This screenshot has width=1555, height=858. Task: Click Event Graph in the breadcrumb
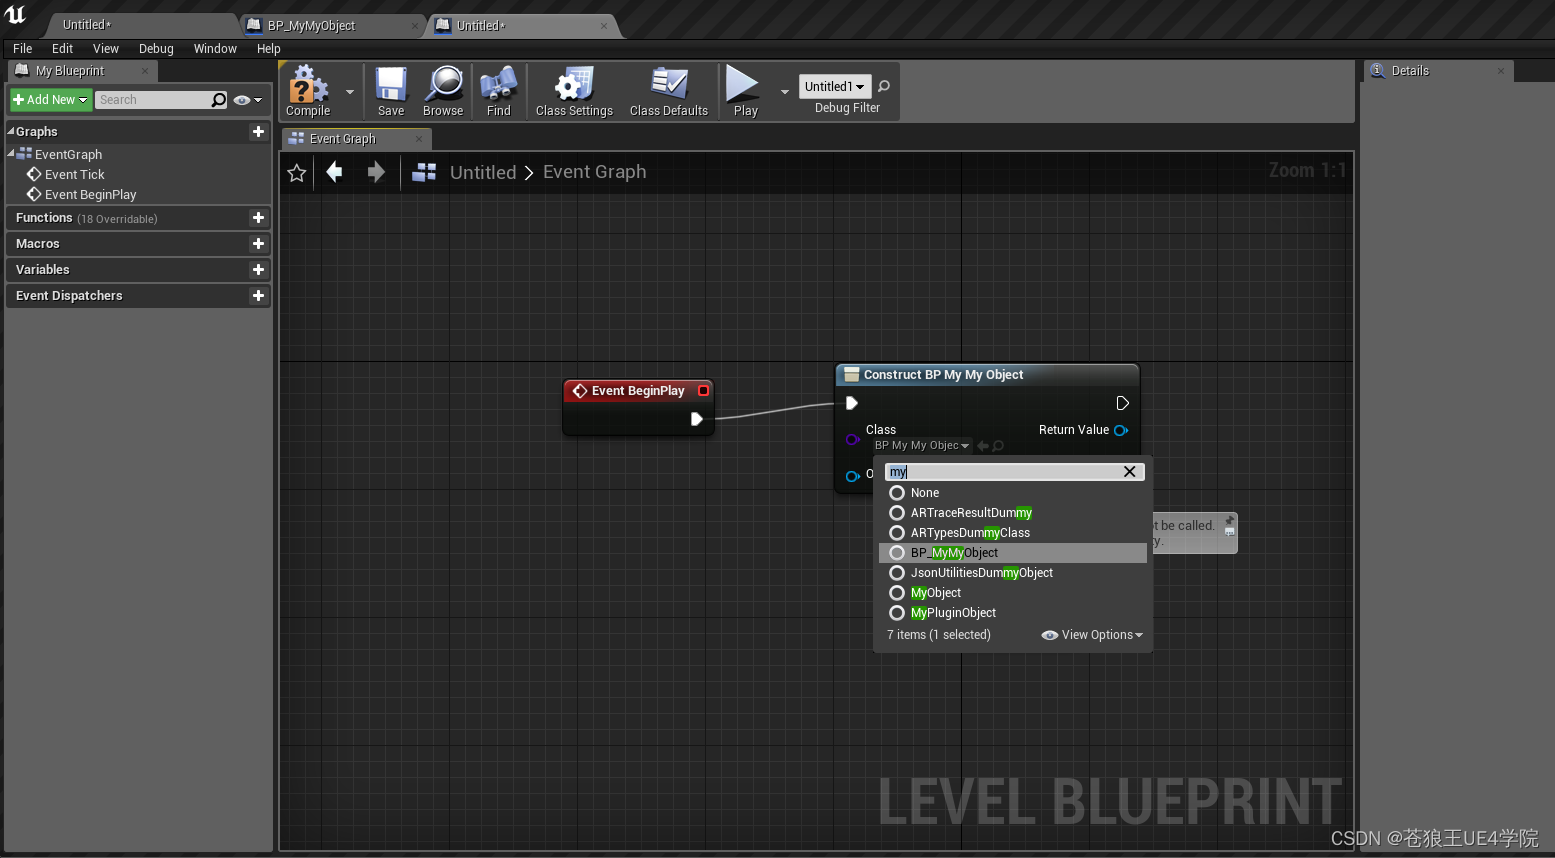click(x=595, y=172)
